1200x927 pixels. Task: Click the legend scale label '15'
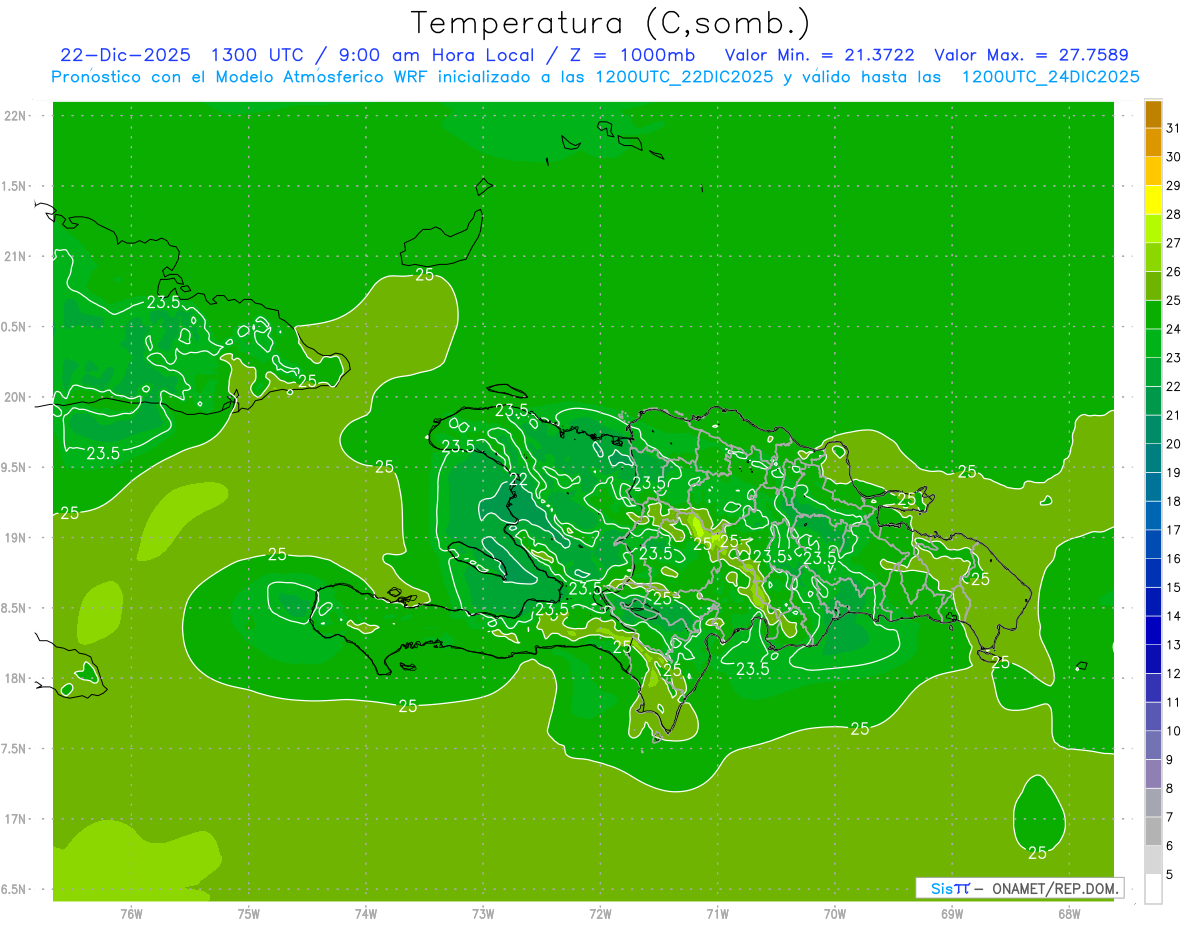1174,588
